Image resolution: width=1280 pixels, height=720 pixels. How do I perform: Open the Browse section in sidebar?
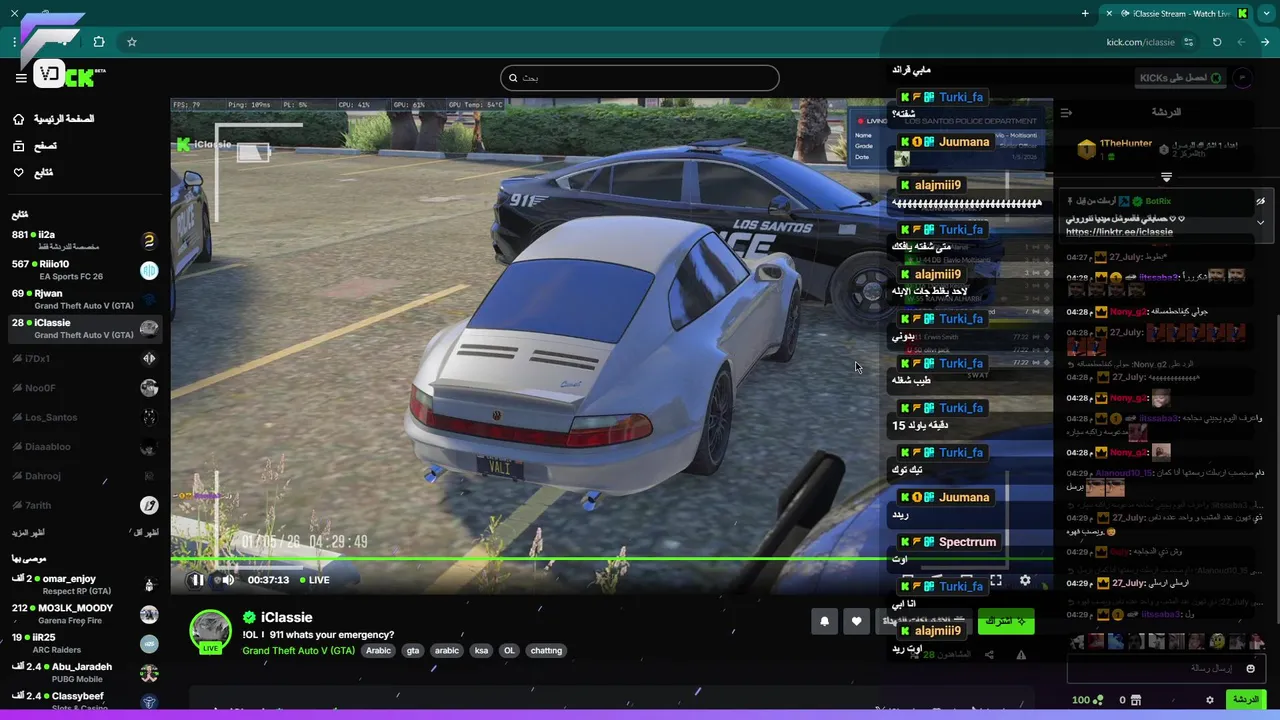(35, 146)
